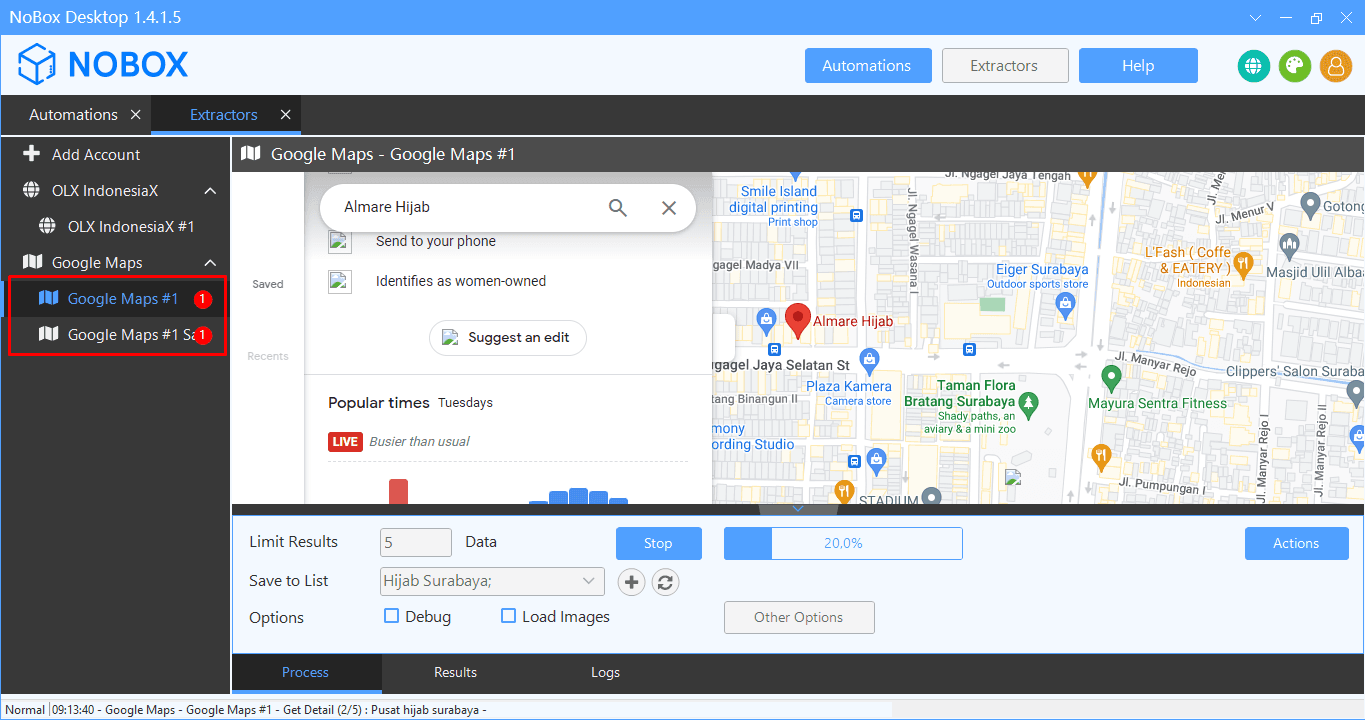Clear the Almare Hijab search with X

pyautogui.click(x=669, y=207)
